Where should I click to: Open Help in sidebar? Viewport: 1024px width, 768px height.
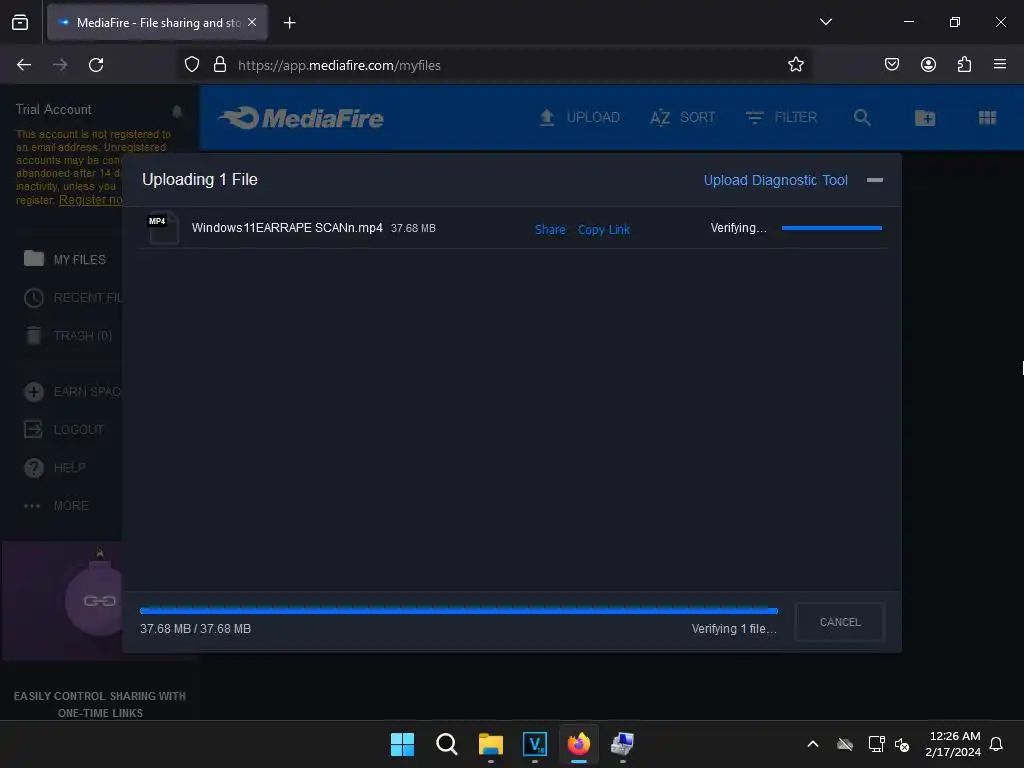(x=54, y=468)
